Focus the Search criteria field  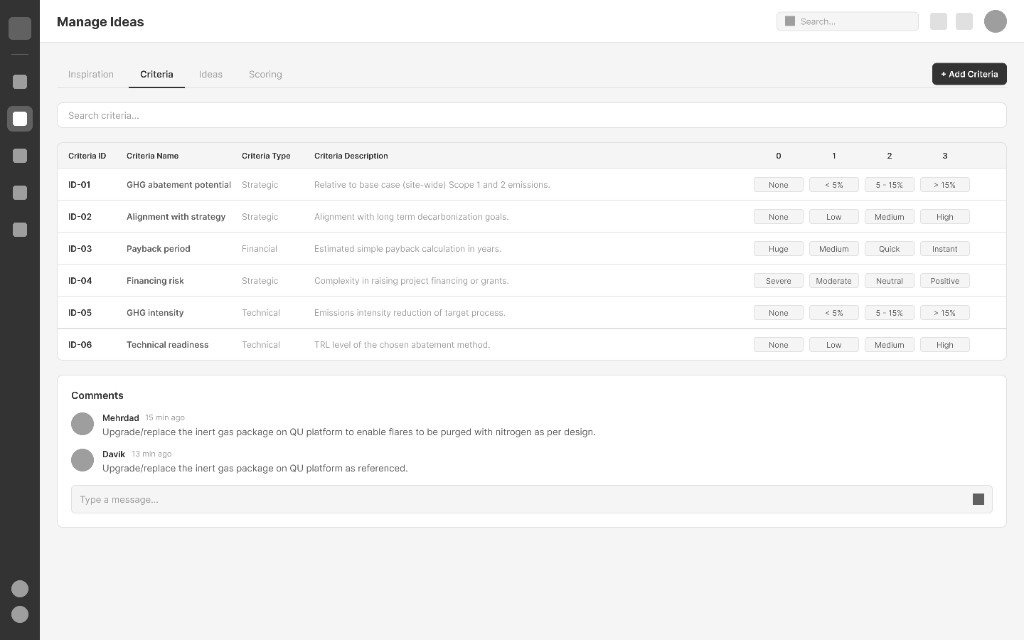(x=532, y=116)
